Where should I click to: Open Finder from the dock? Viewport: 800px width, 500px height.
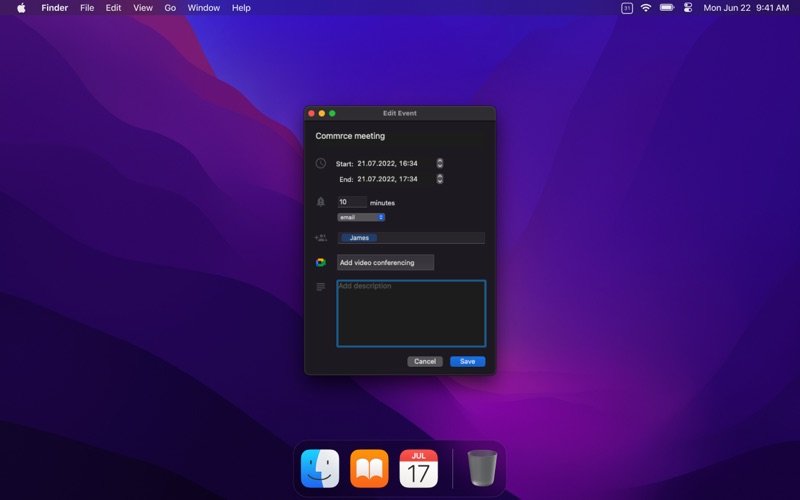pos(320,468)
